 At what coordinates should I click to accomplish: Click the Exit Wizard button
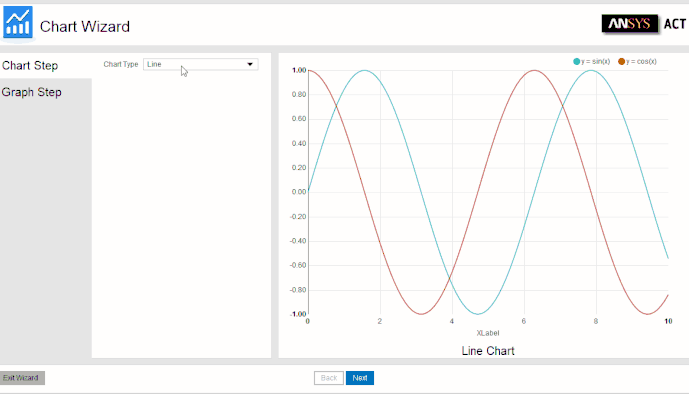coord(22,378)
